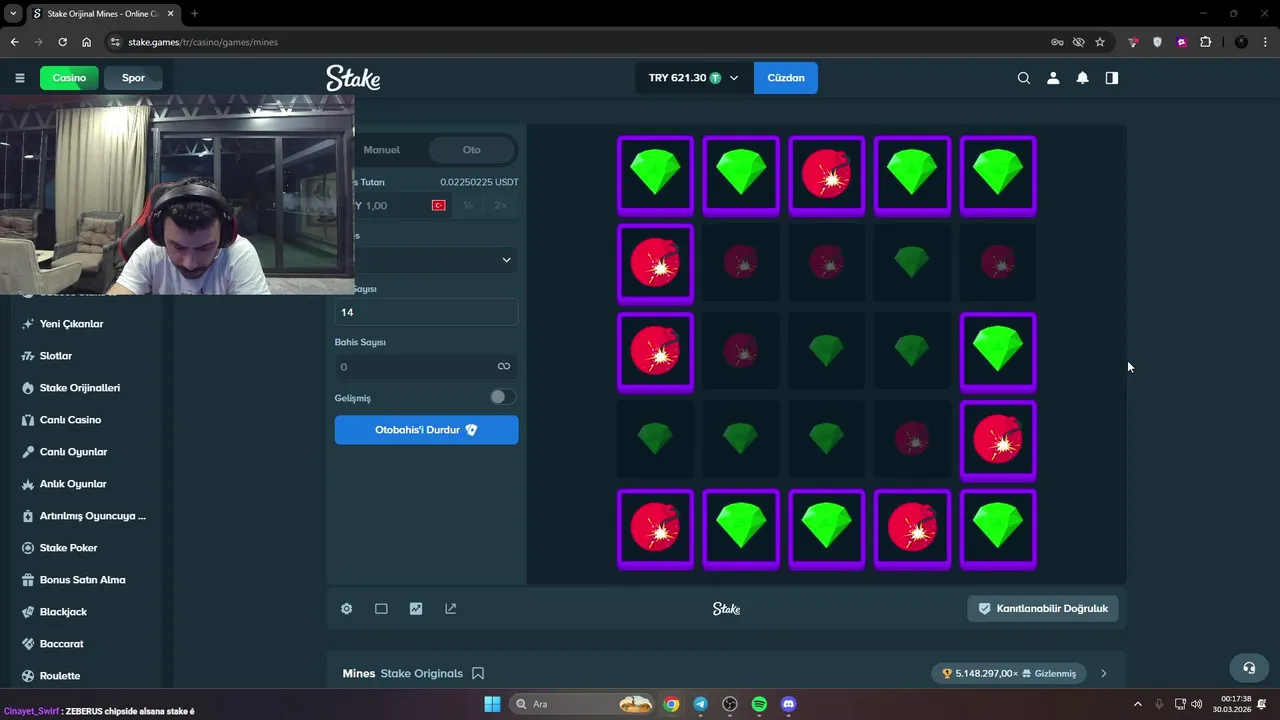Click the 2× bet button

[x=501, y=205]
